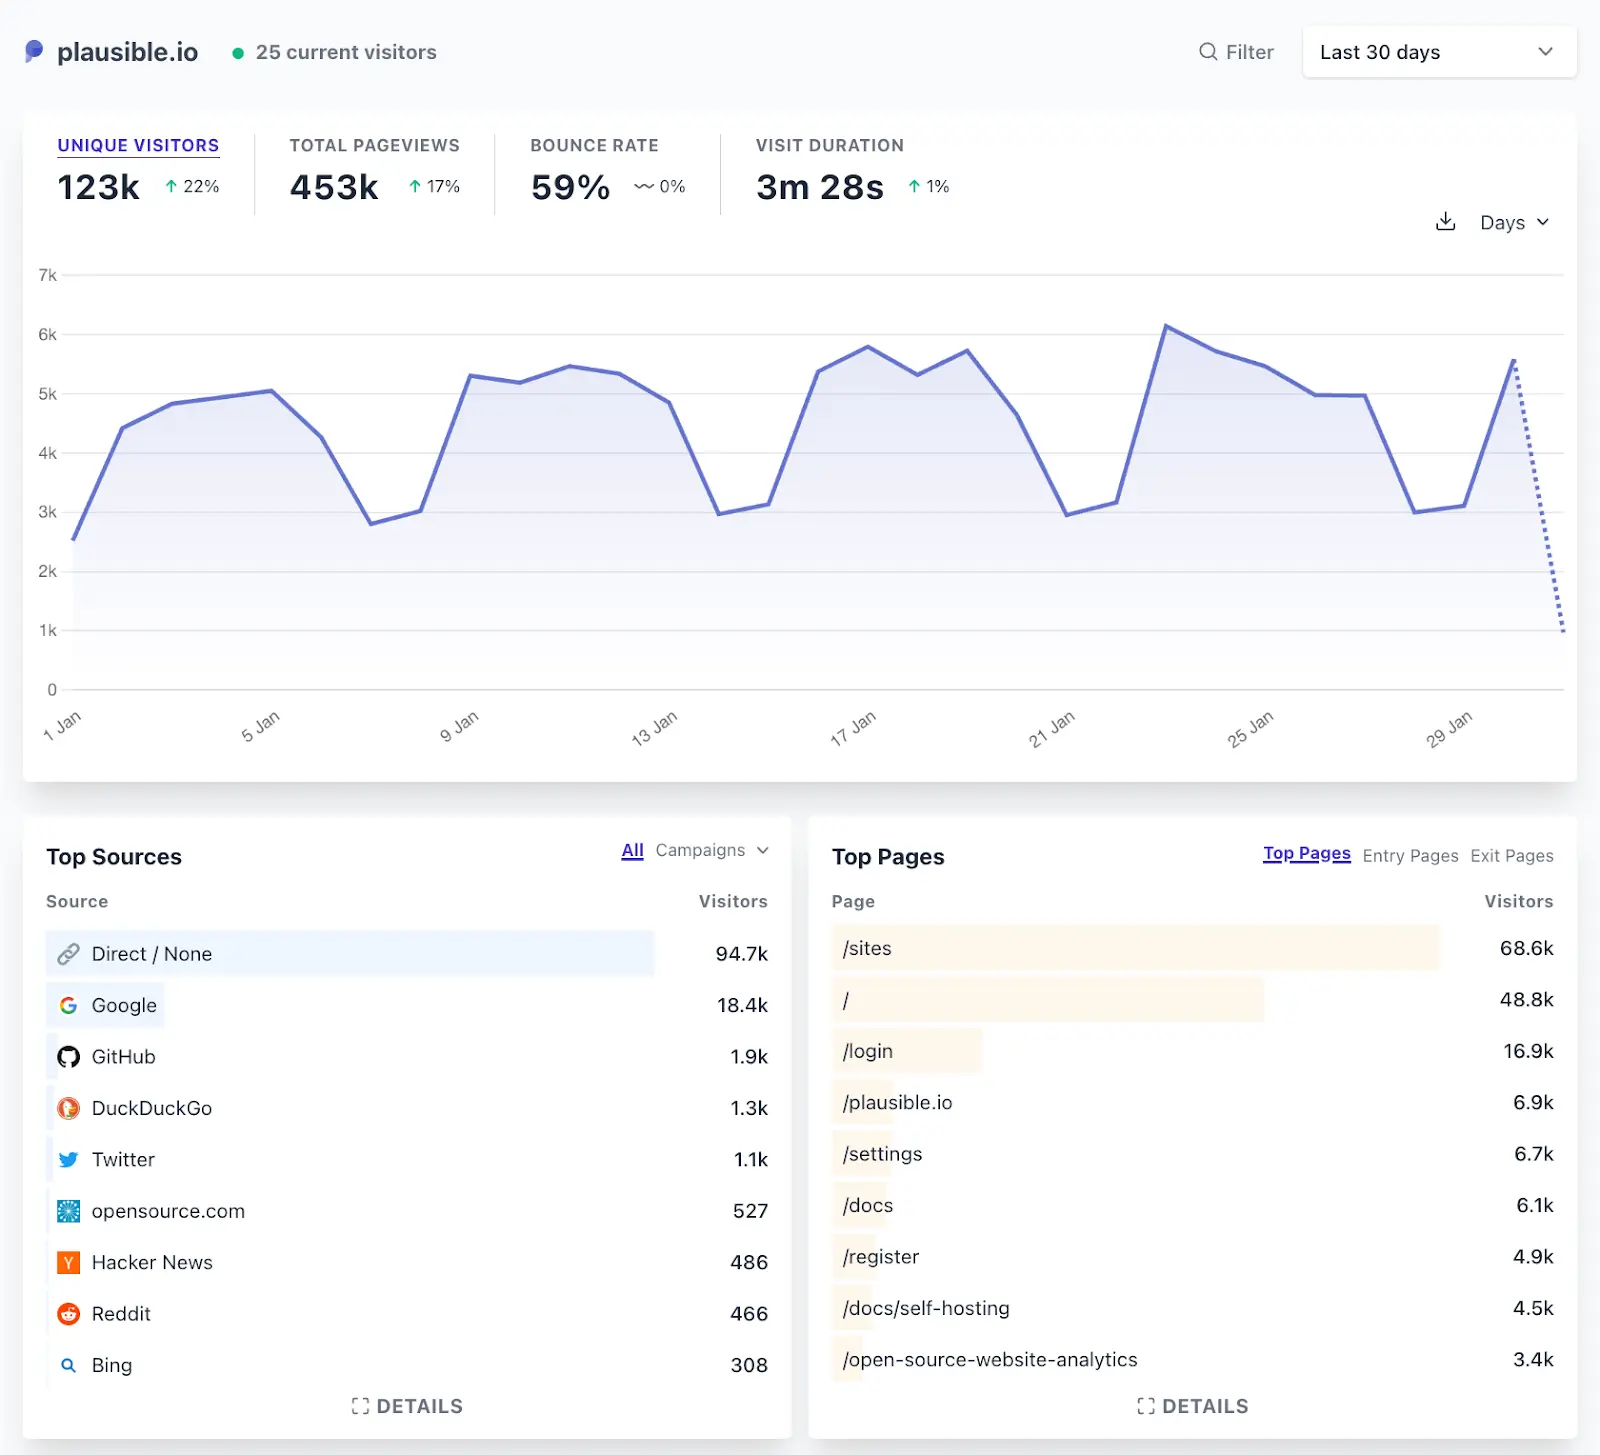Click the Reddit source icon

[x=68, y=1314]
